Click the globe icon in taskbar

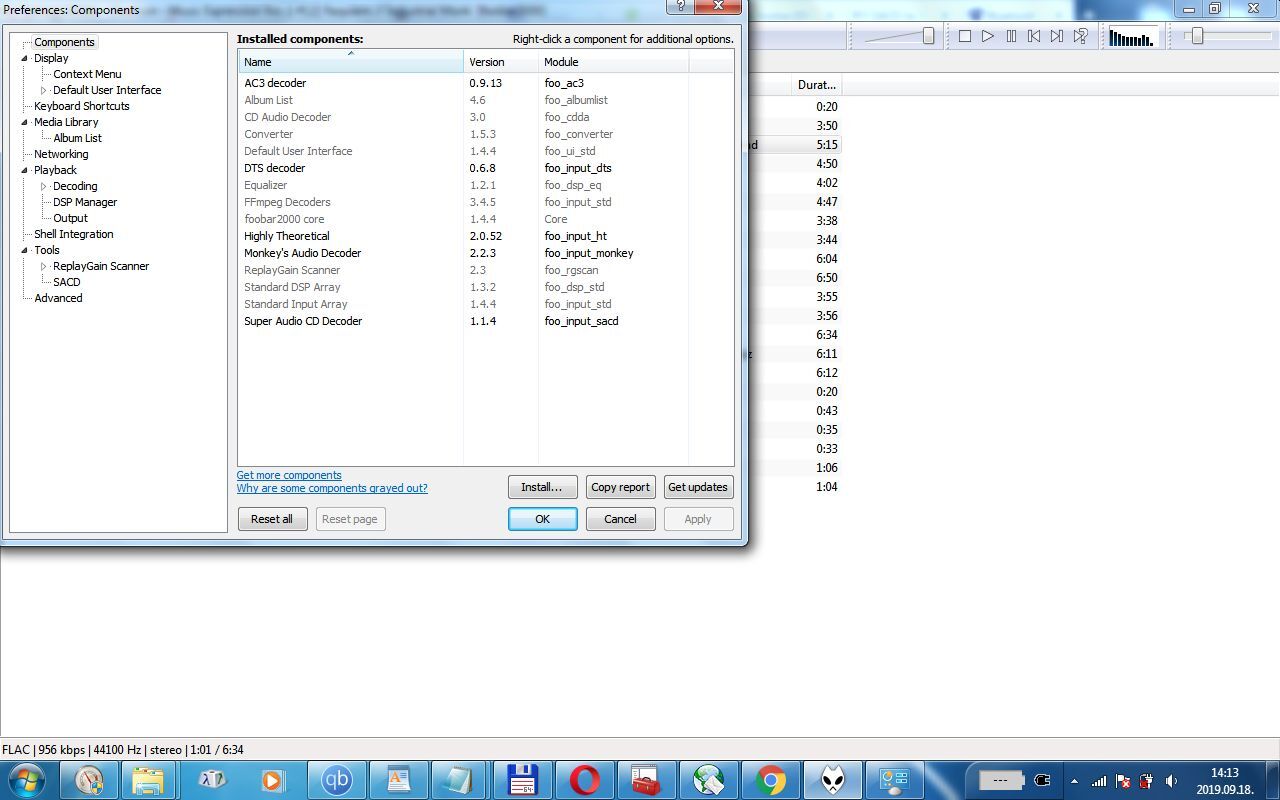709,780
